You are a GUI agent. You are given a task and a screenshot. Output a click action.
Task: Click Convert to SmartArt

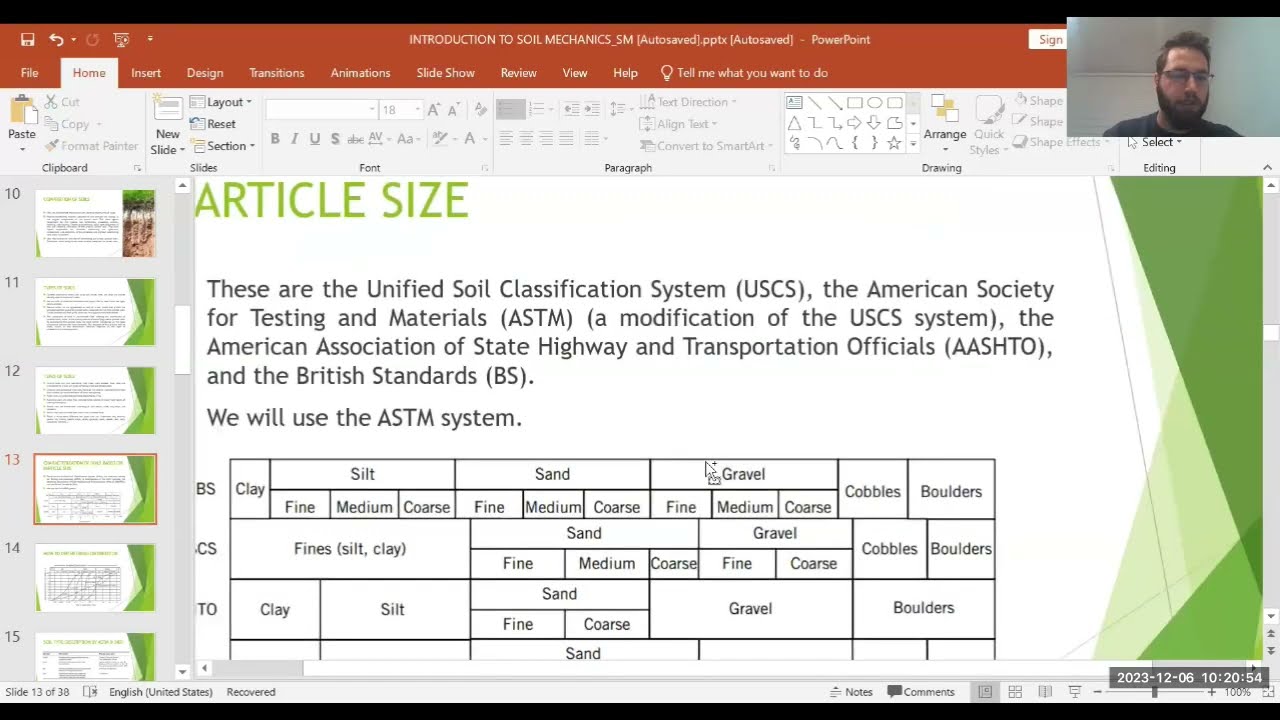click(706, 146)
